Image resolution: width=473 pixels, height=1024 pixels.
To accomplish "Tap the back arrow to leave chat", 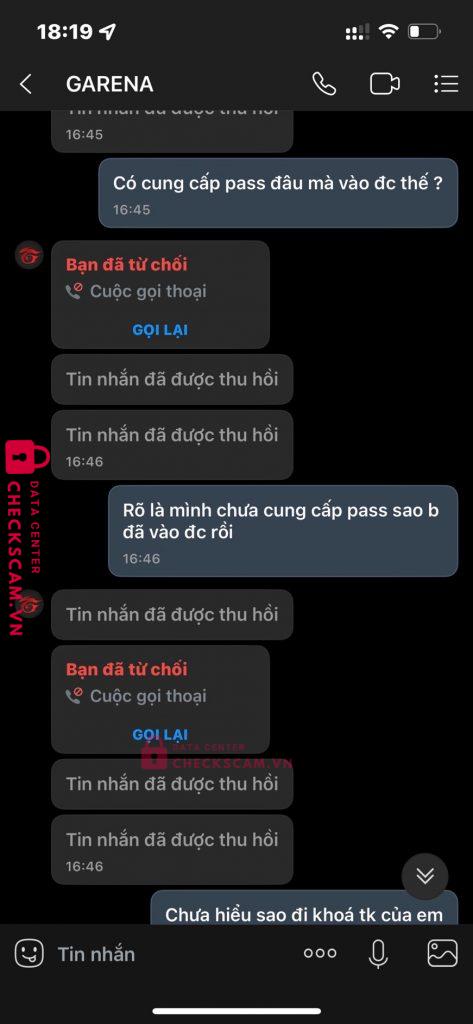I will pos(25,84).
